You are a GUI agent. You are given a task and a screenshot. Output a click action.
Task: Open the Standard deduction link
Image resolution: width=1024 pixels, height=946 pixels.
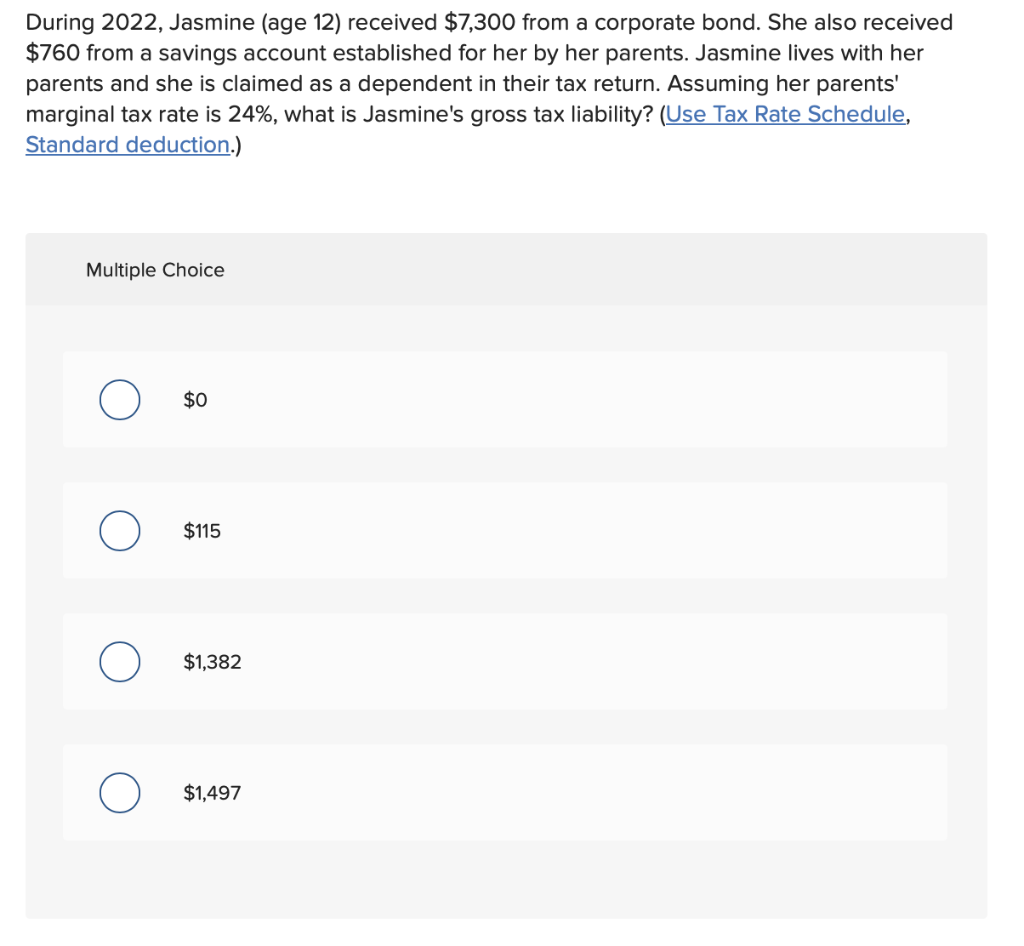(128, 144)
